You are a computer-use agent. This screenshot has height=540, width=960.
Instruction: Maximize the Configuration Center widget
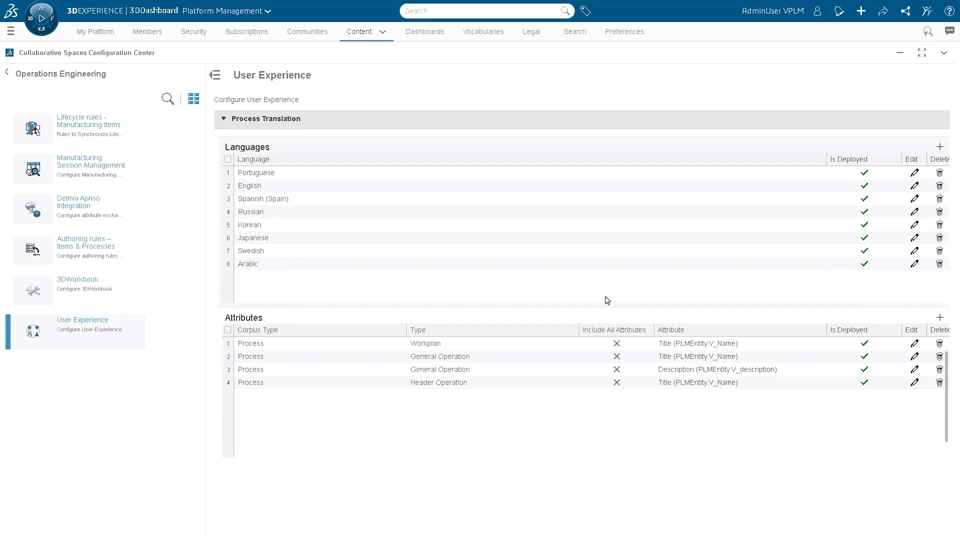(921, 53)
